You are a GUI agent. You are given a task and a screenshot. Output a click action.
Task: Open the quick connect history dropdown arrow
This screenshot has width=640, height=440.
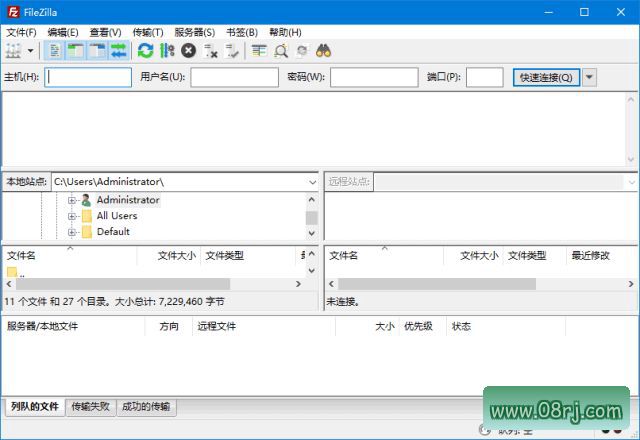pyautogui.click(x=589, y=77)
